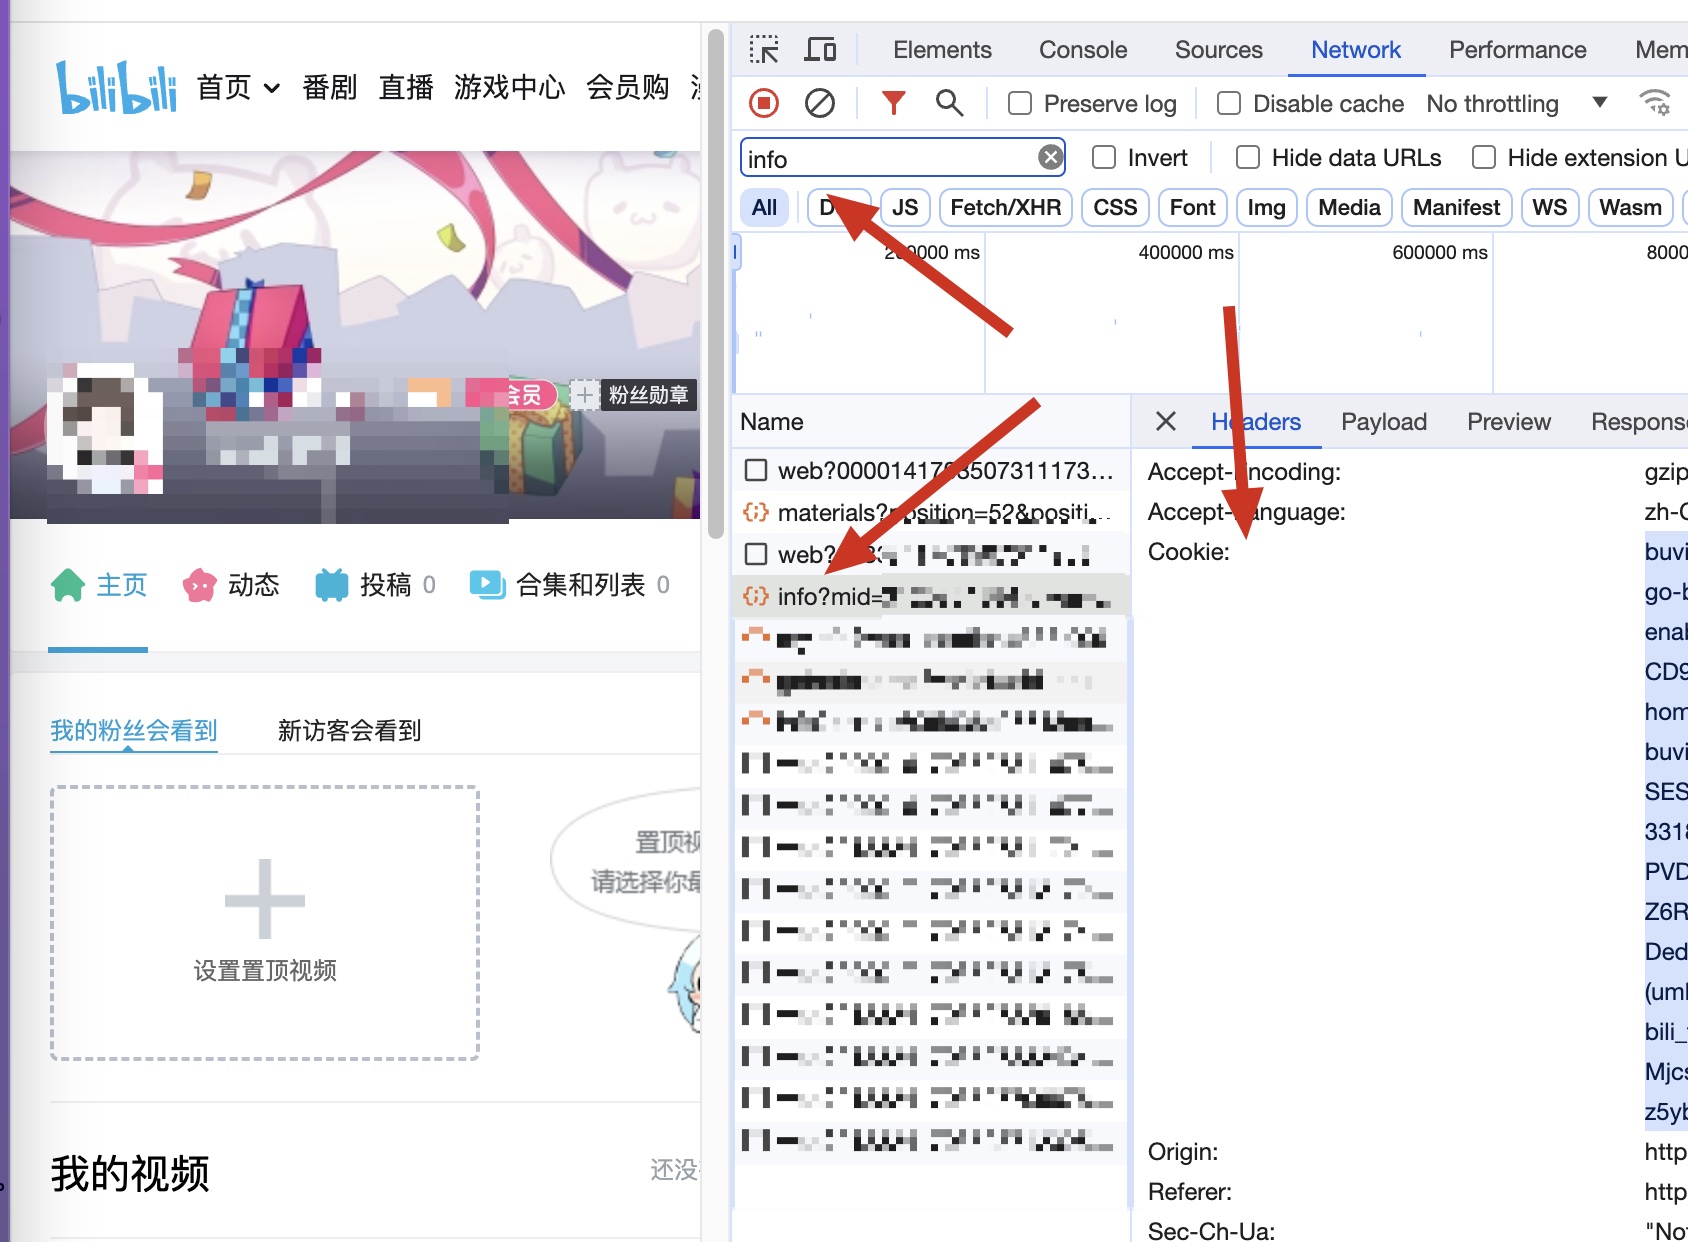Open the Payload tab
Viewport: 1688px width, 1242px height.
(x=1384, y=421)
